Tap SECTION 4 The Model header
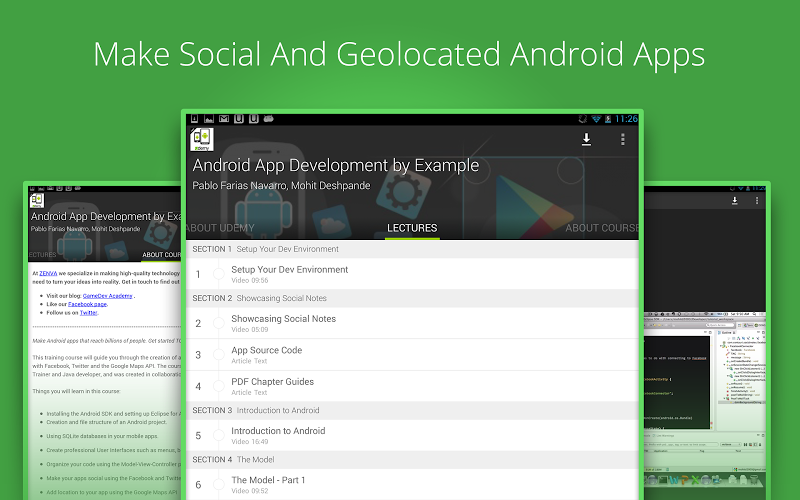 pos(412,459)
